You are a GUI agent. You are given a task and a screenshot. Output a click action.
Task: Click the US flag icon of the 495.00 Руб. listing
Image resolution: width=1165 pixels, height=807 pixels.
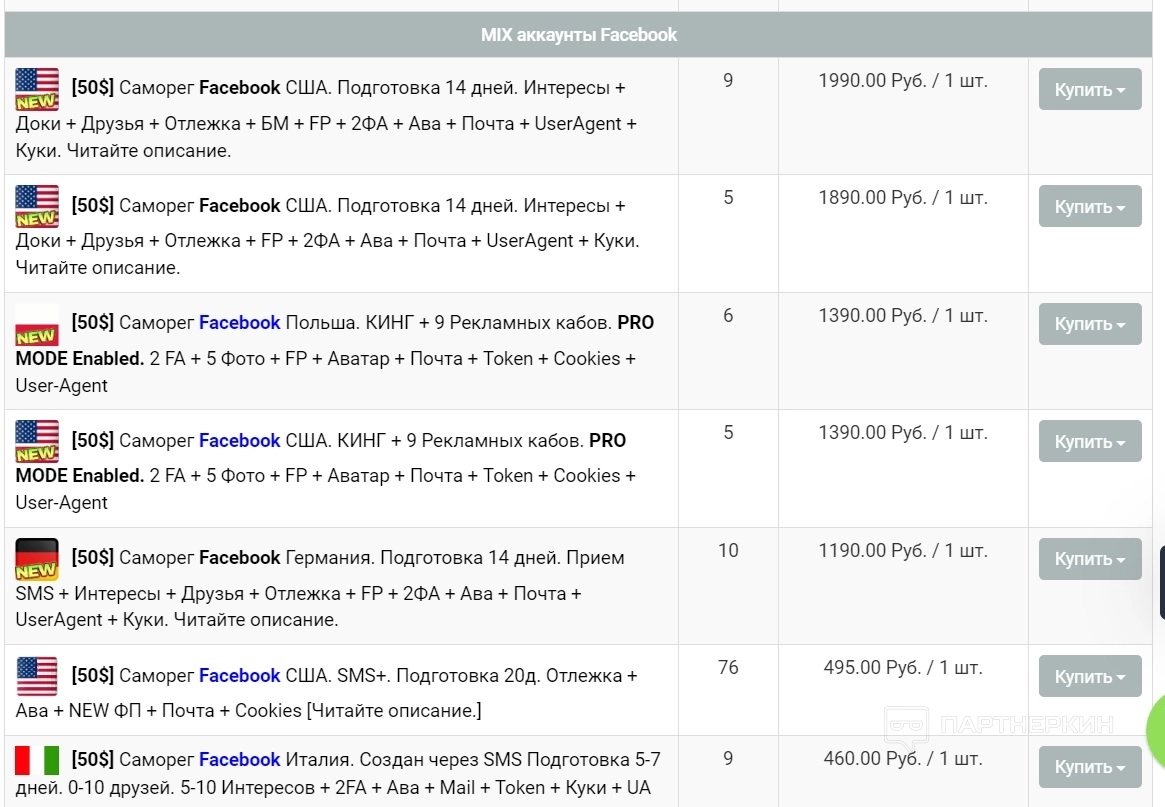[37, 676]
